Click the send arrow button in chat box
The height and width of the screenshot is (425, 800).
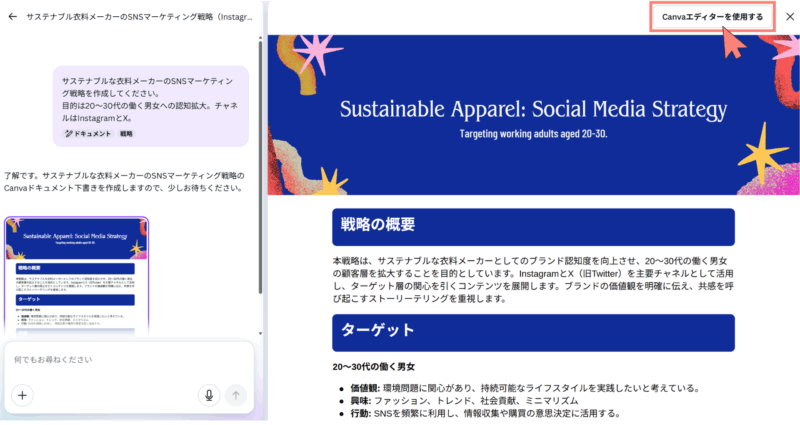click(x=235, y=394)
